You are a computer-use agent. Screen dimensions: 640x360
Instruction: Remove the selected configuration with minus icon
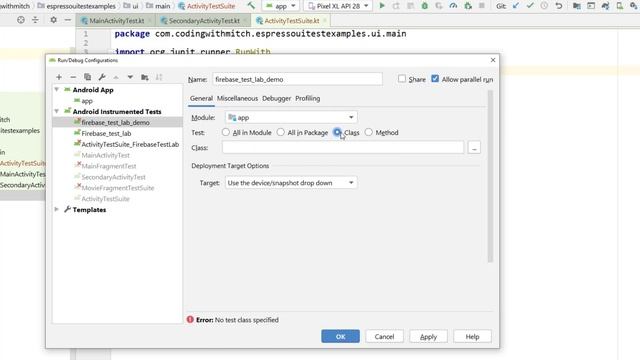pos(73,77)
